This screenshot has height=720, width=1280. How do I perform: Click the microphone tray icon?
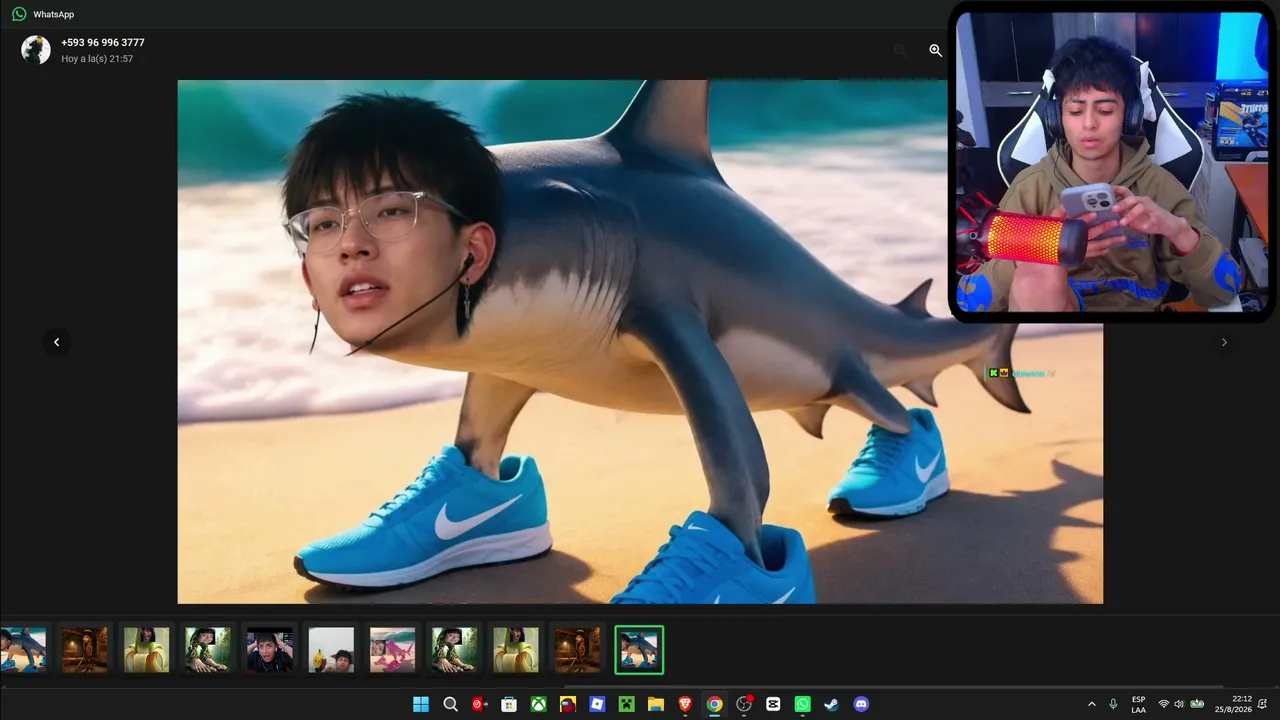tap(1113, 704)
